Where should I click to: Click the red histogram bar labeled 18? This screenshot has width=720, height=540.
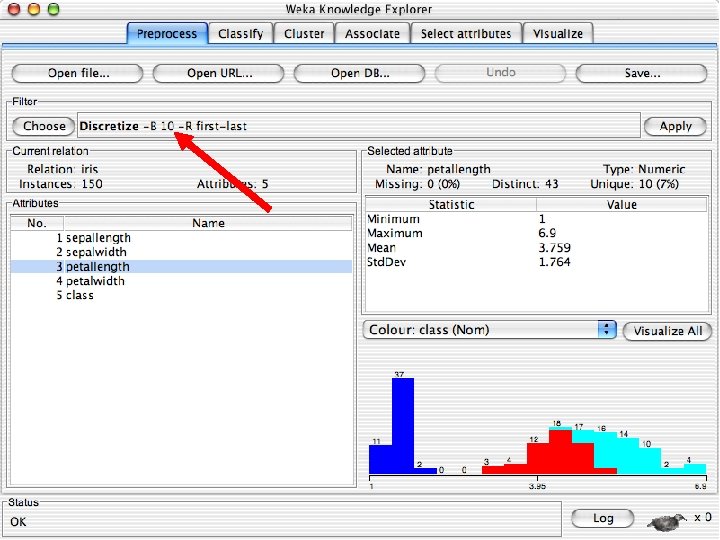coord(560,451)
